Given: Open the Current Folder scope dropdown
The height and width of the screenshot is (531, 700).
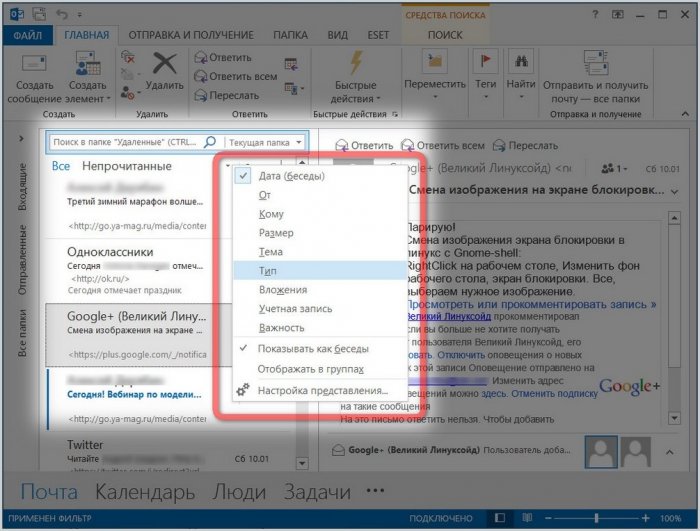Looking at the screenshot, I should pyautogui.click(x=266, y=142).
